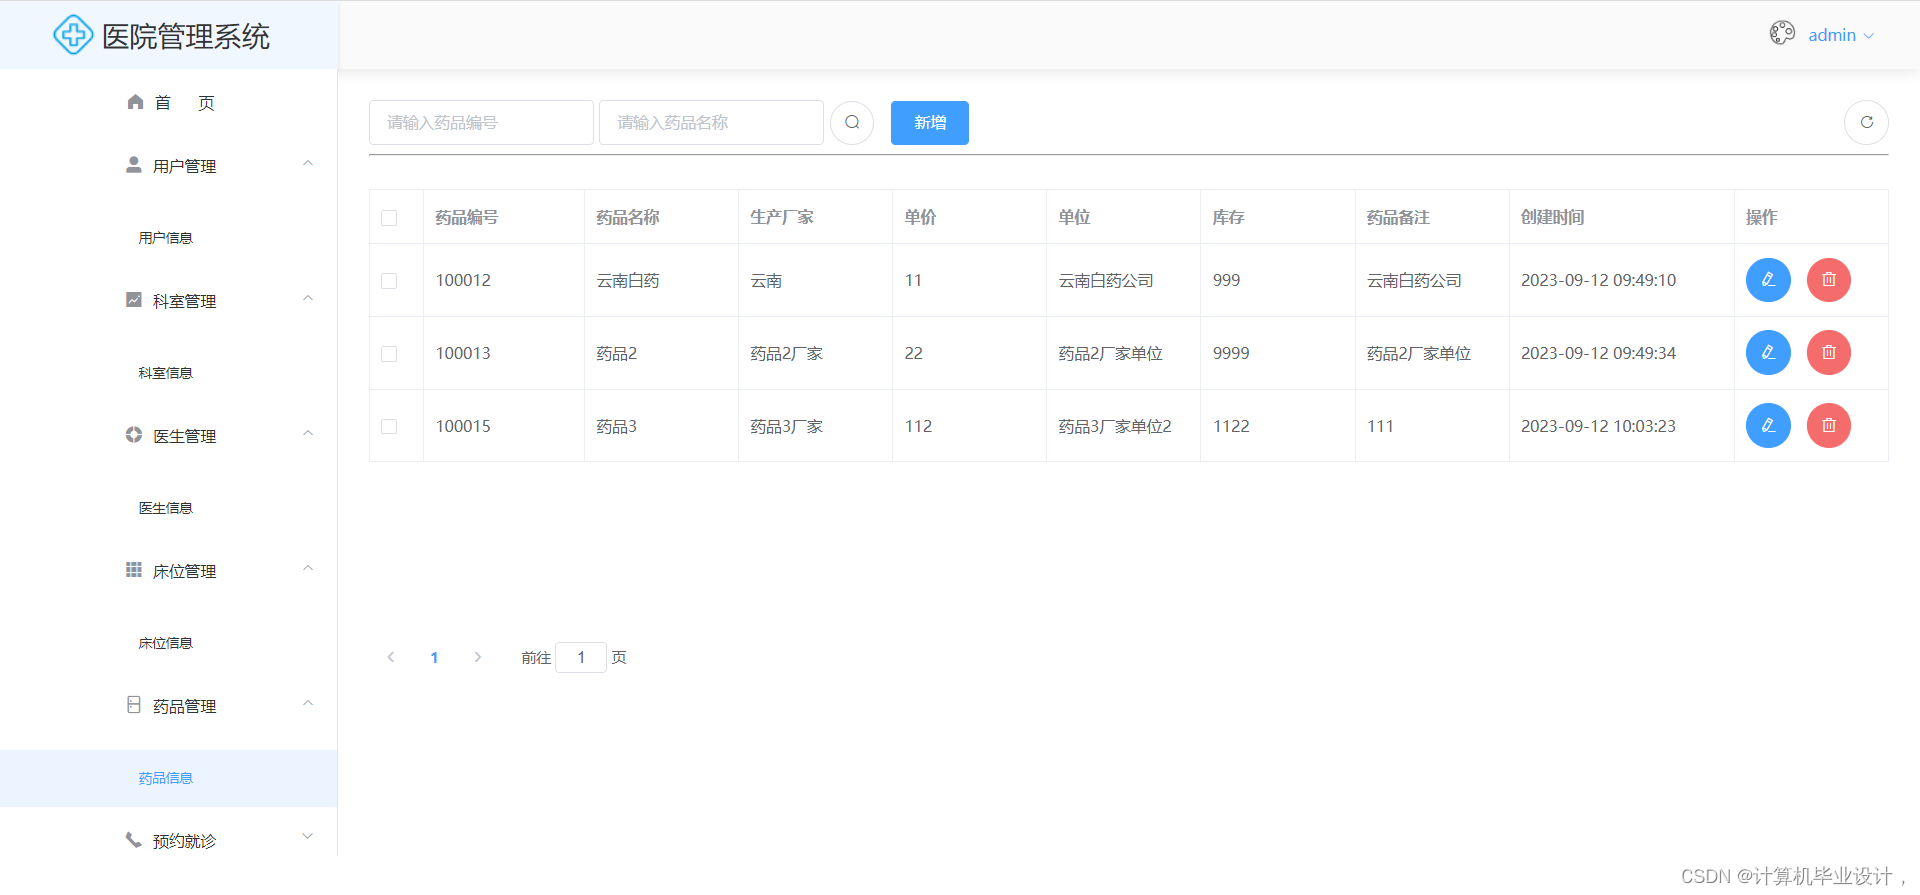Click the 新增 button
Screen dimensions: 1920x895
pyautogui.click(x=930, y=123)
